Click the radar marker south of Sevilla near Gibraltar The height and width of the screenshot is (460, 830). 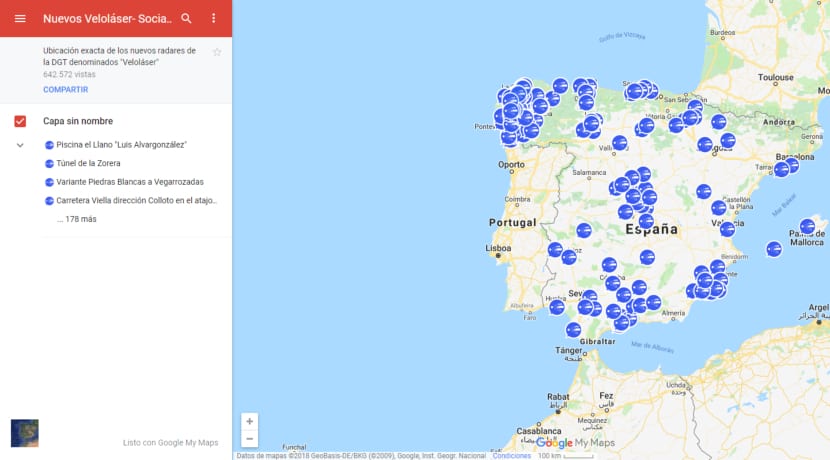(x=573, y=329)
